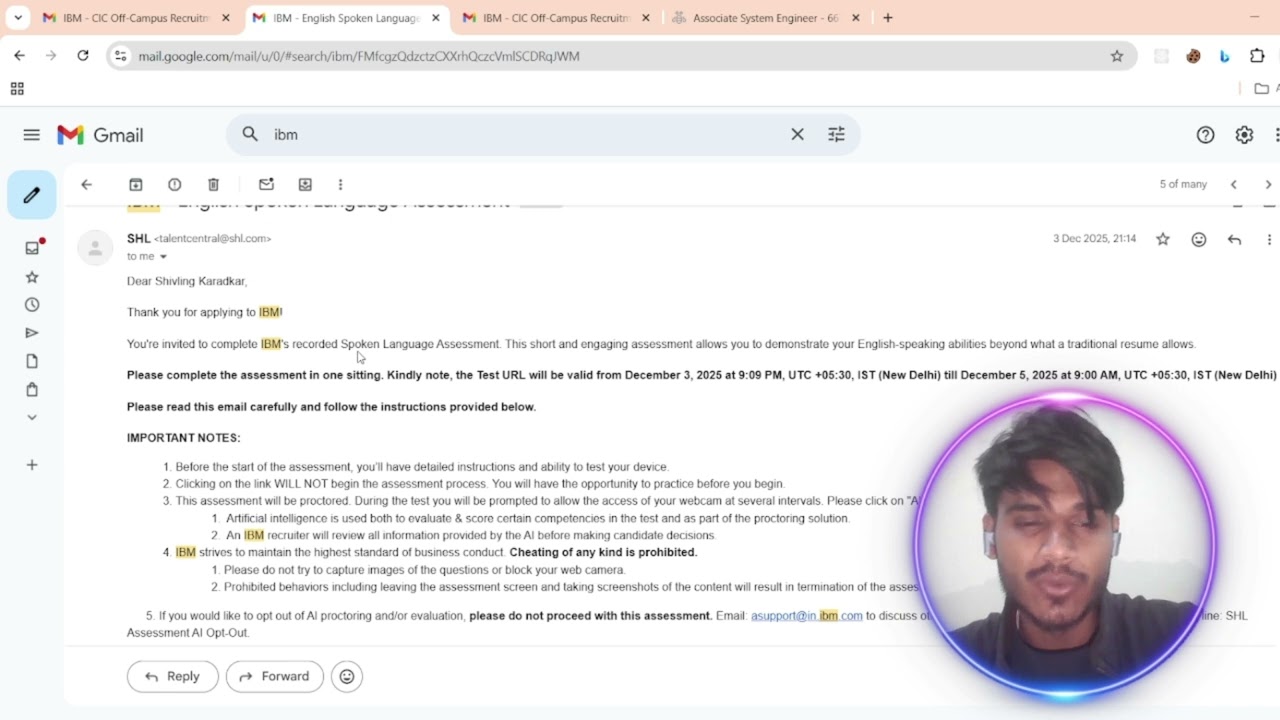Viewport: 1280px width, 720px height.
Task: Click the Gmail logo
Action: 100,135
